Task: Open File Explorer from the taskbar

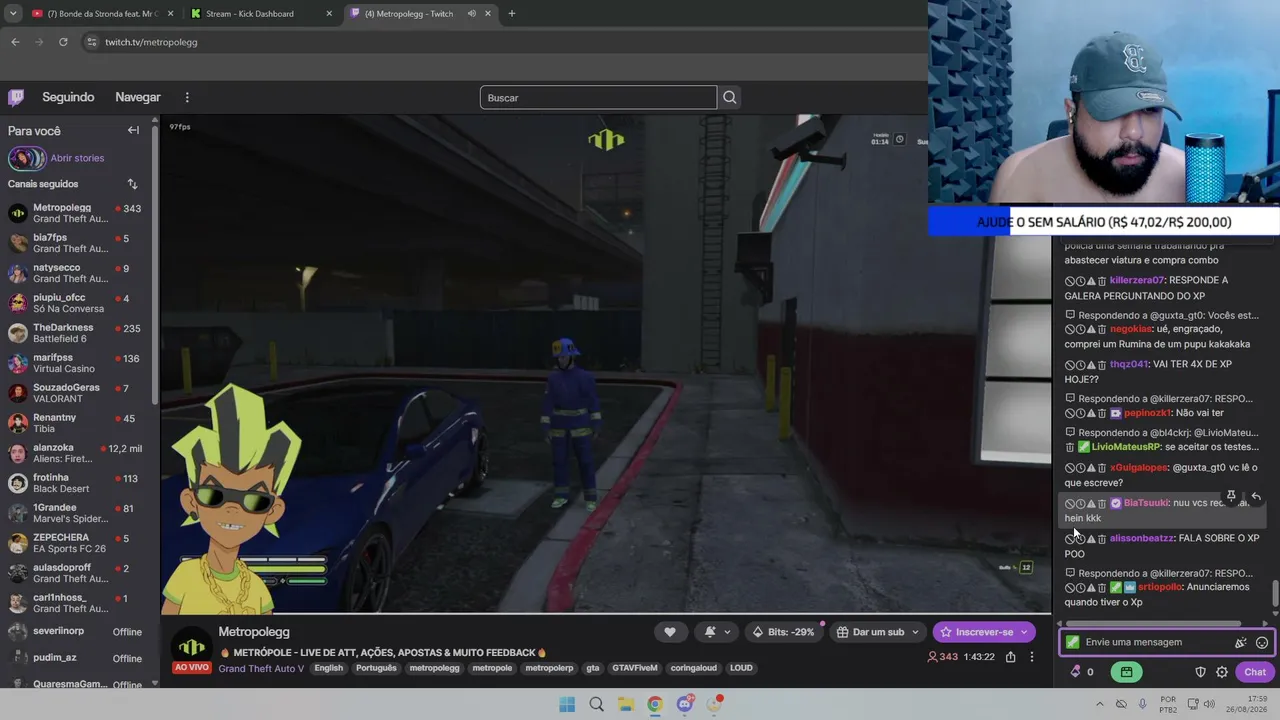Action: [625, 704]
